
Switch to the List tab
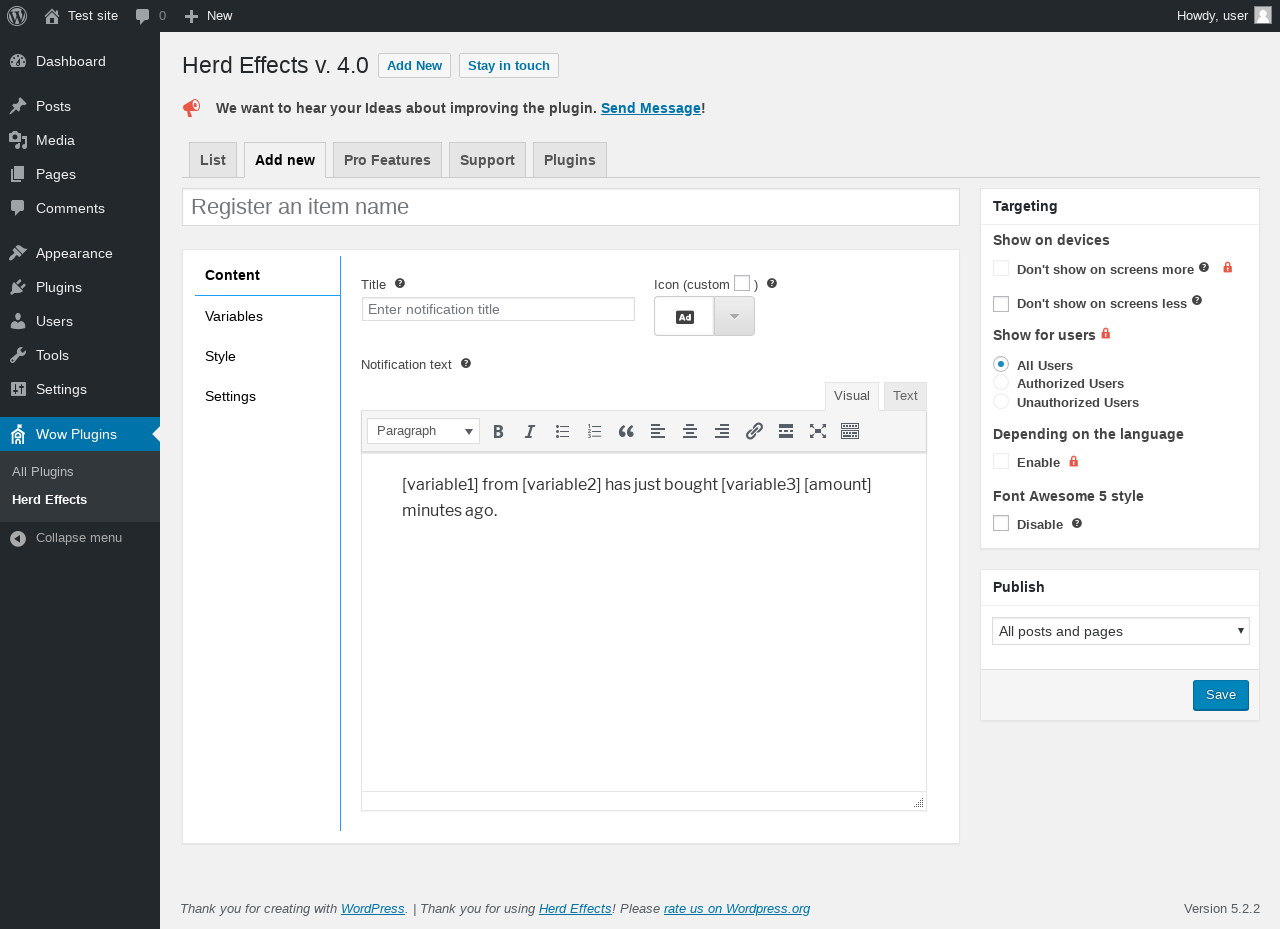213,160
